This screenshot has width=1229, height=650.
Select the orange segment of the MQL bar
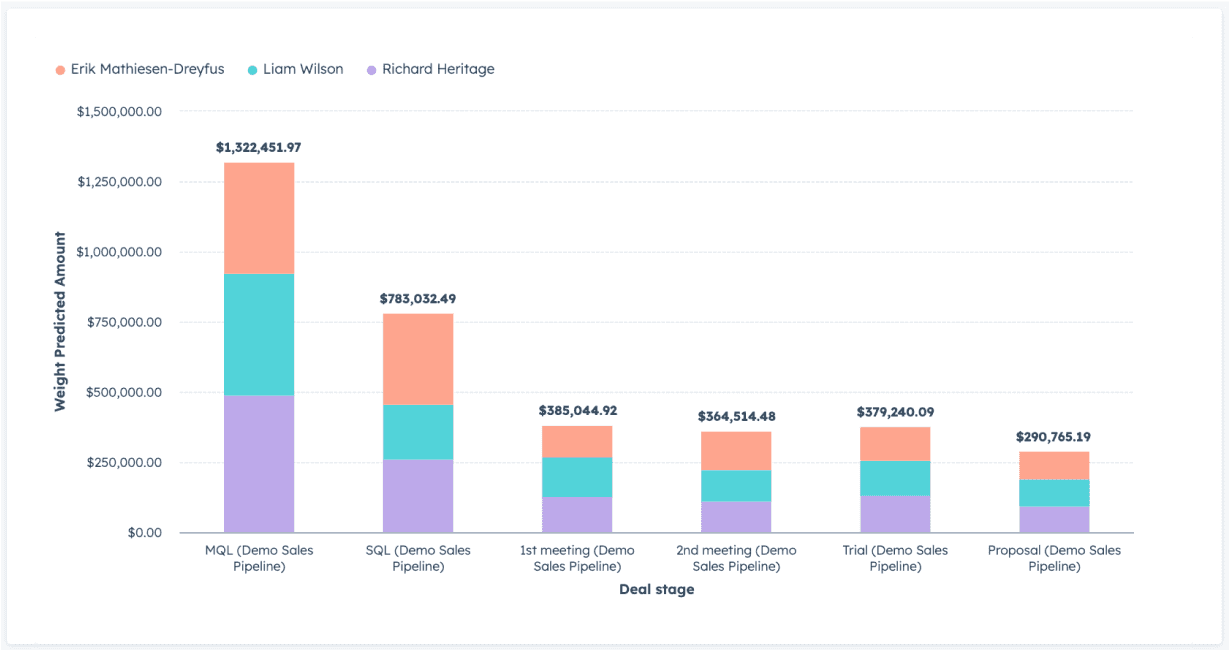258,215
